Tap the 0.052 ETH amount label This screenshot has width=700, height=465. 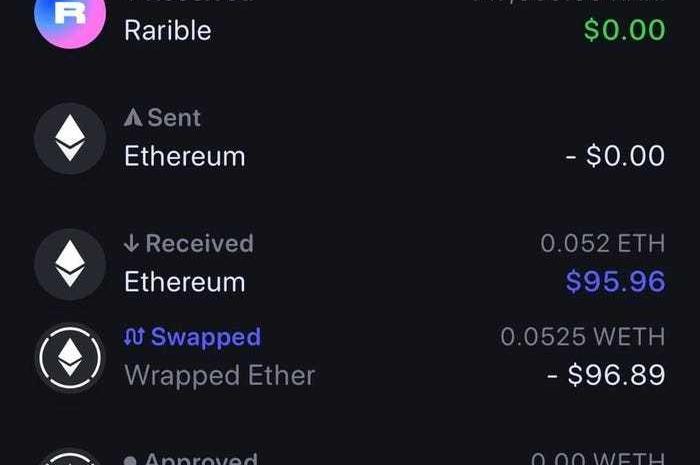pos(603,244)
